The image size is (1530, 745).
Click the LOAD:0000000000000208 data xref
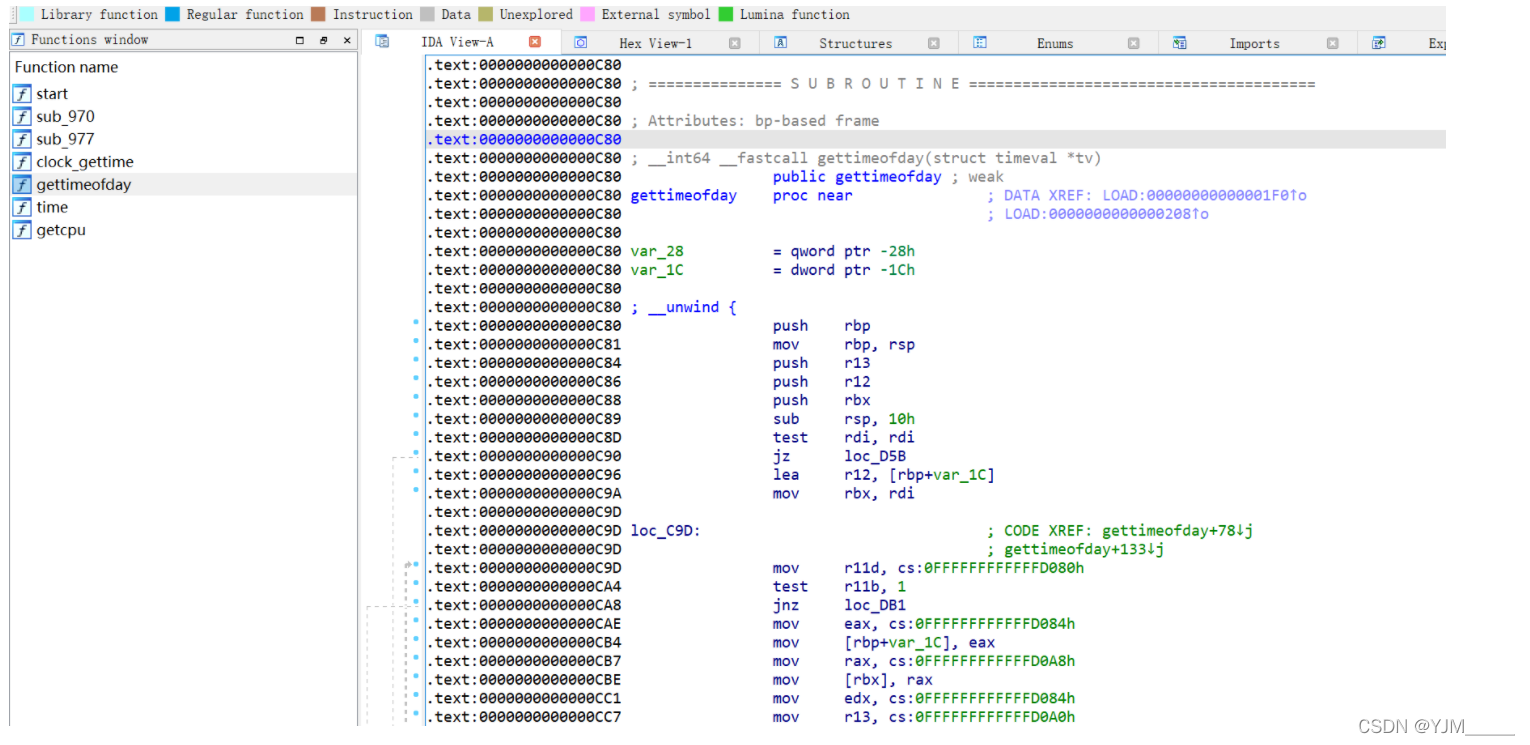(x=1106, y=214)
